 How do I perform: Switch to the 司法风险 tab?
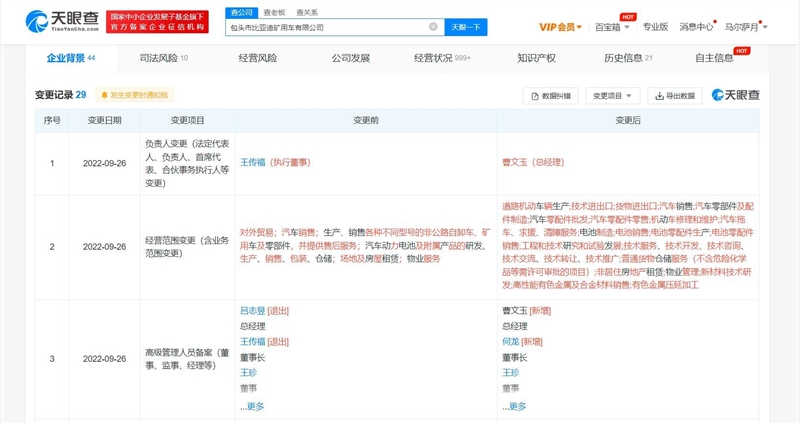coord(162,58)
